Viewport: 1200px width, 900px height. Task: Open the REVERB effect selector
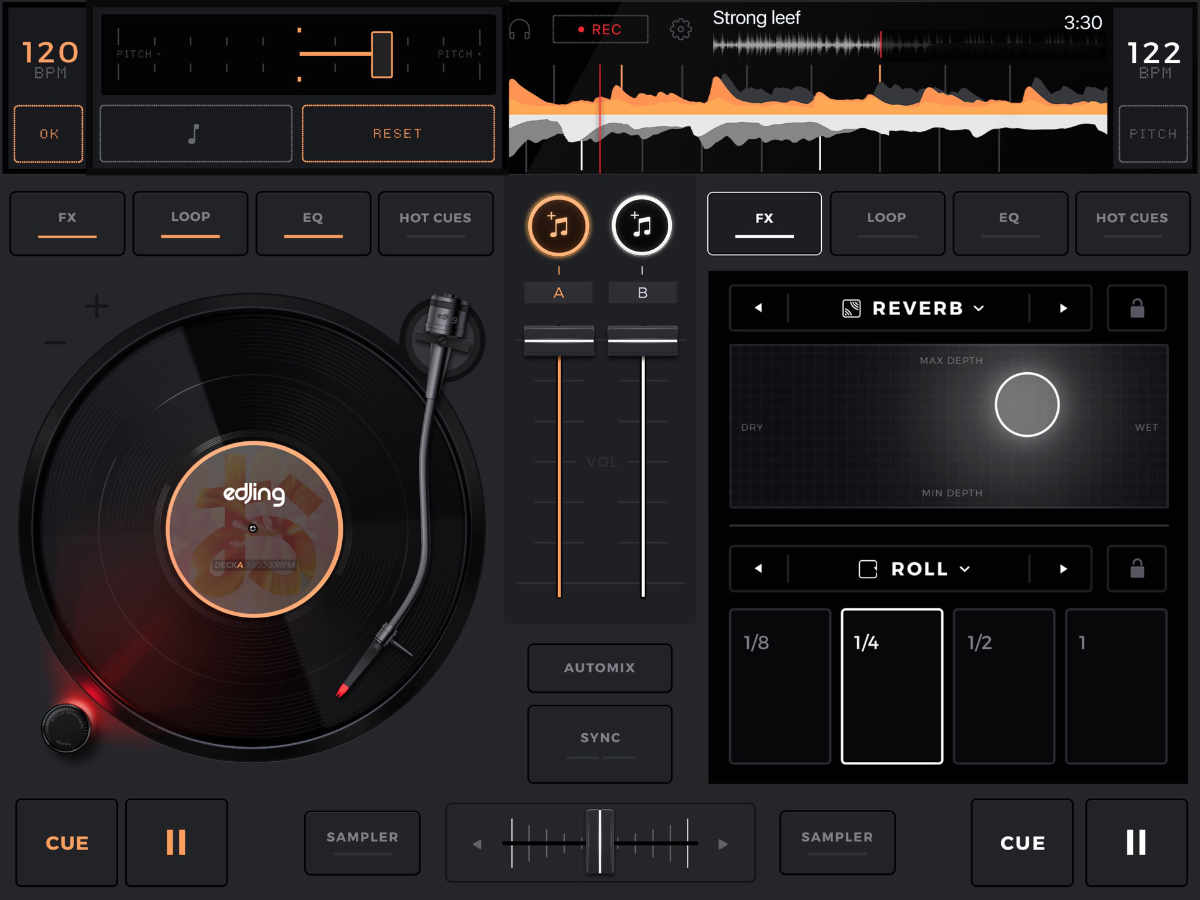pos(911,308)
